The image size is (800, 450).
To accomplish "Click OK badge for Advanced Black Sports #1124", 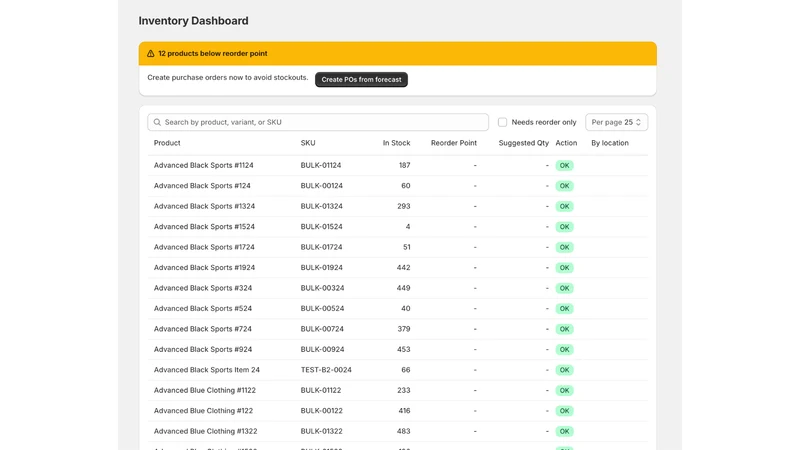I will tap(564, 165).
